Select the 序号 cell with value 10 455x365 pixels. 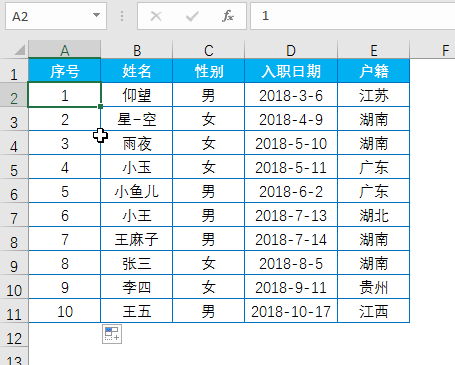[65, 311]
